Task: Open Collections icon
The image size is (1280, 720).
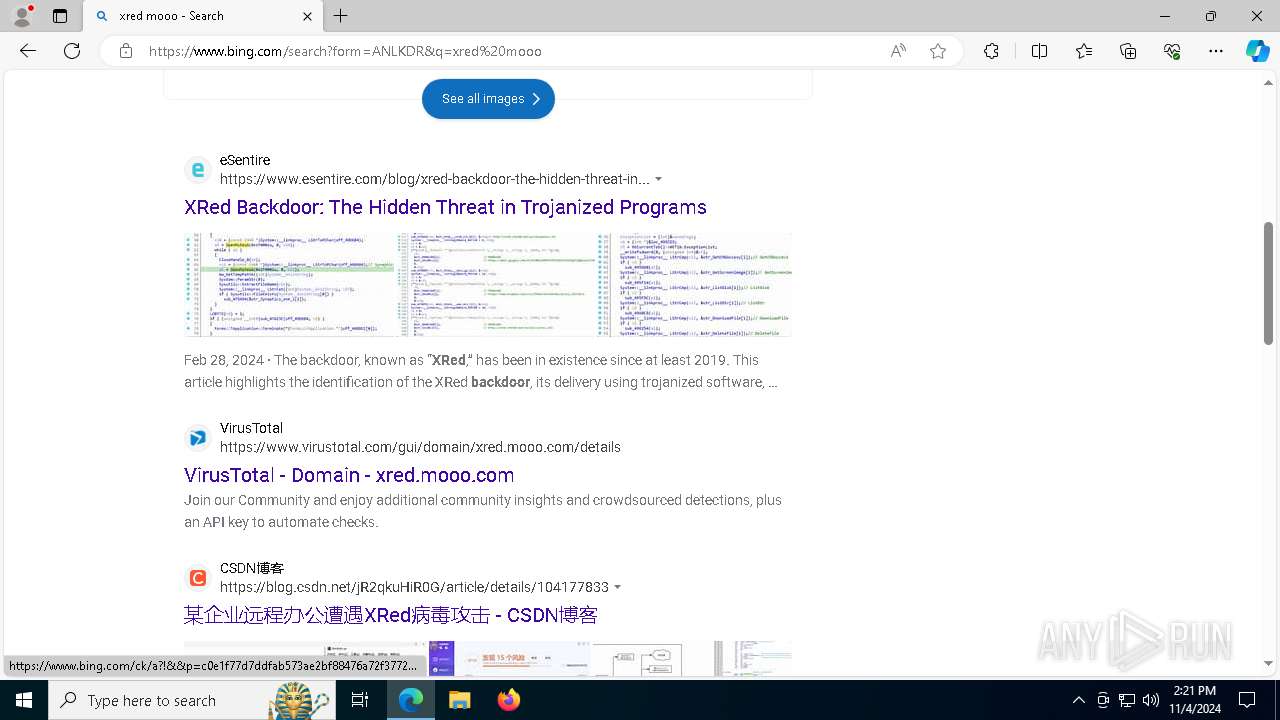Action: point(1128,51)
